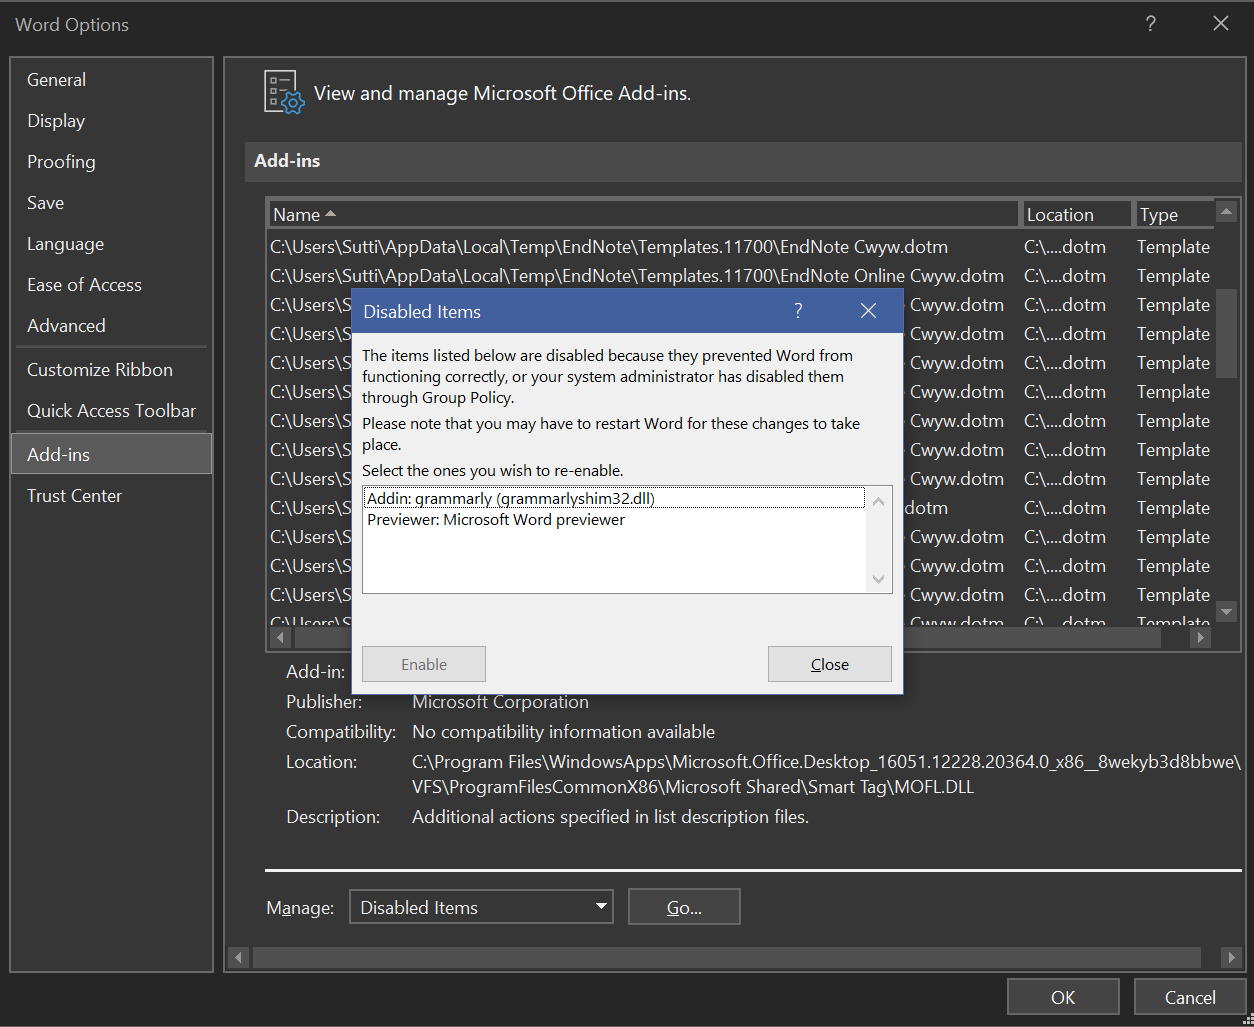The height and width of the screenshot is (1027, 1254).
Task: Select the EndNote Cwyw.dotm add-in row
Action: (x=740, y=247)
